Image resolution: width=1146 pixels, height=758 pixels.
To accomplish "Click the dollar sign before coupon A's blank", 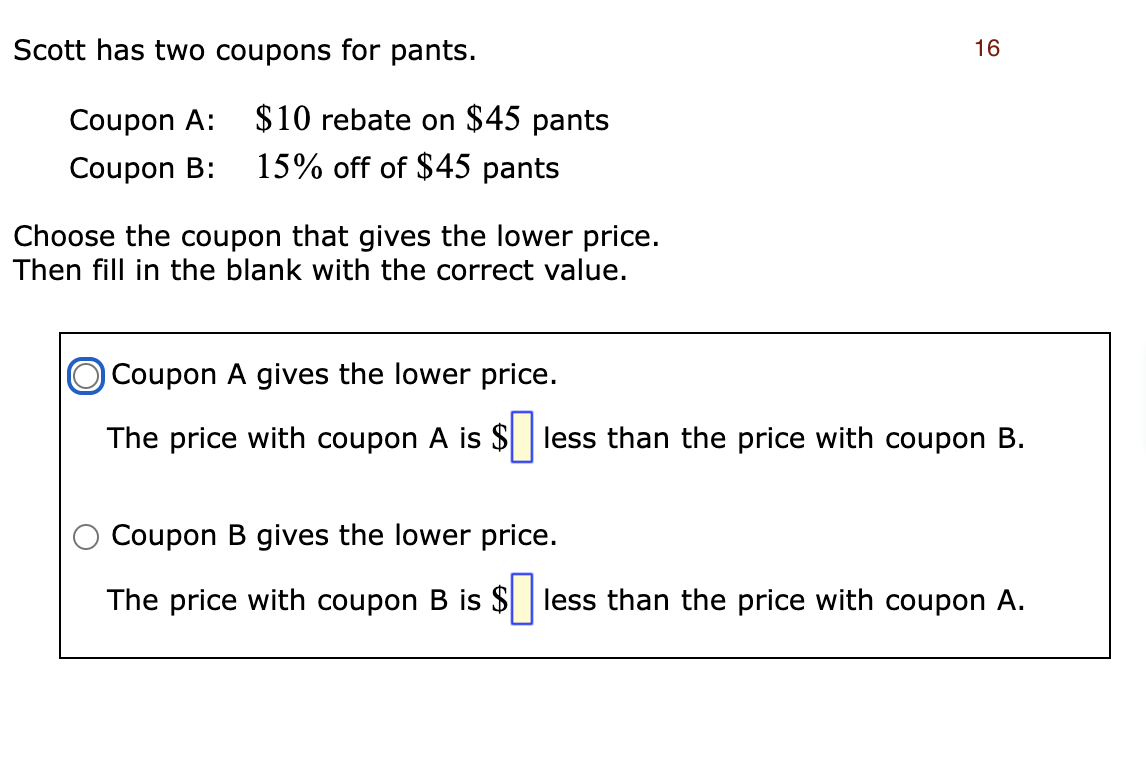I will (x=500, y=438).
